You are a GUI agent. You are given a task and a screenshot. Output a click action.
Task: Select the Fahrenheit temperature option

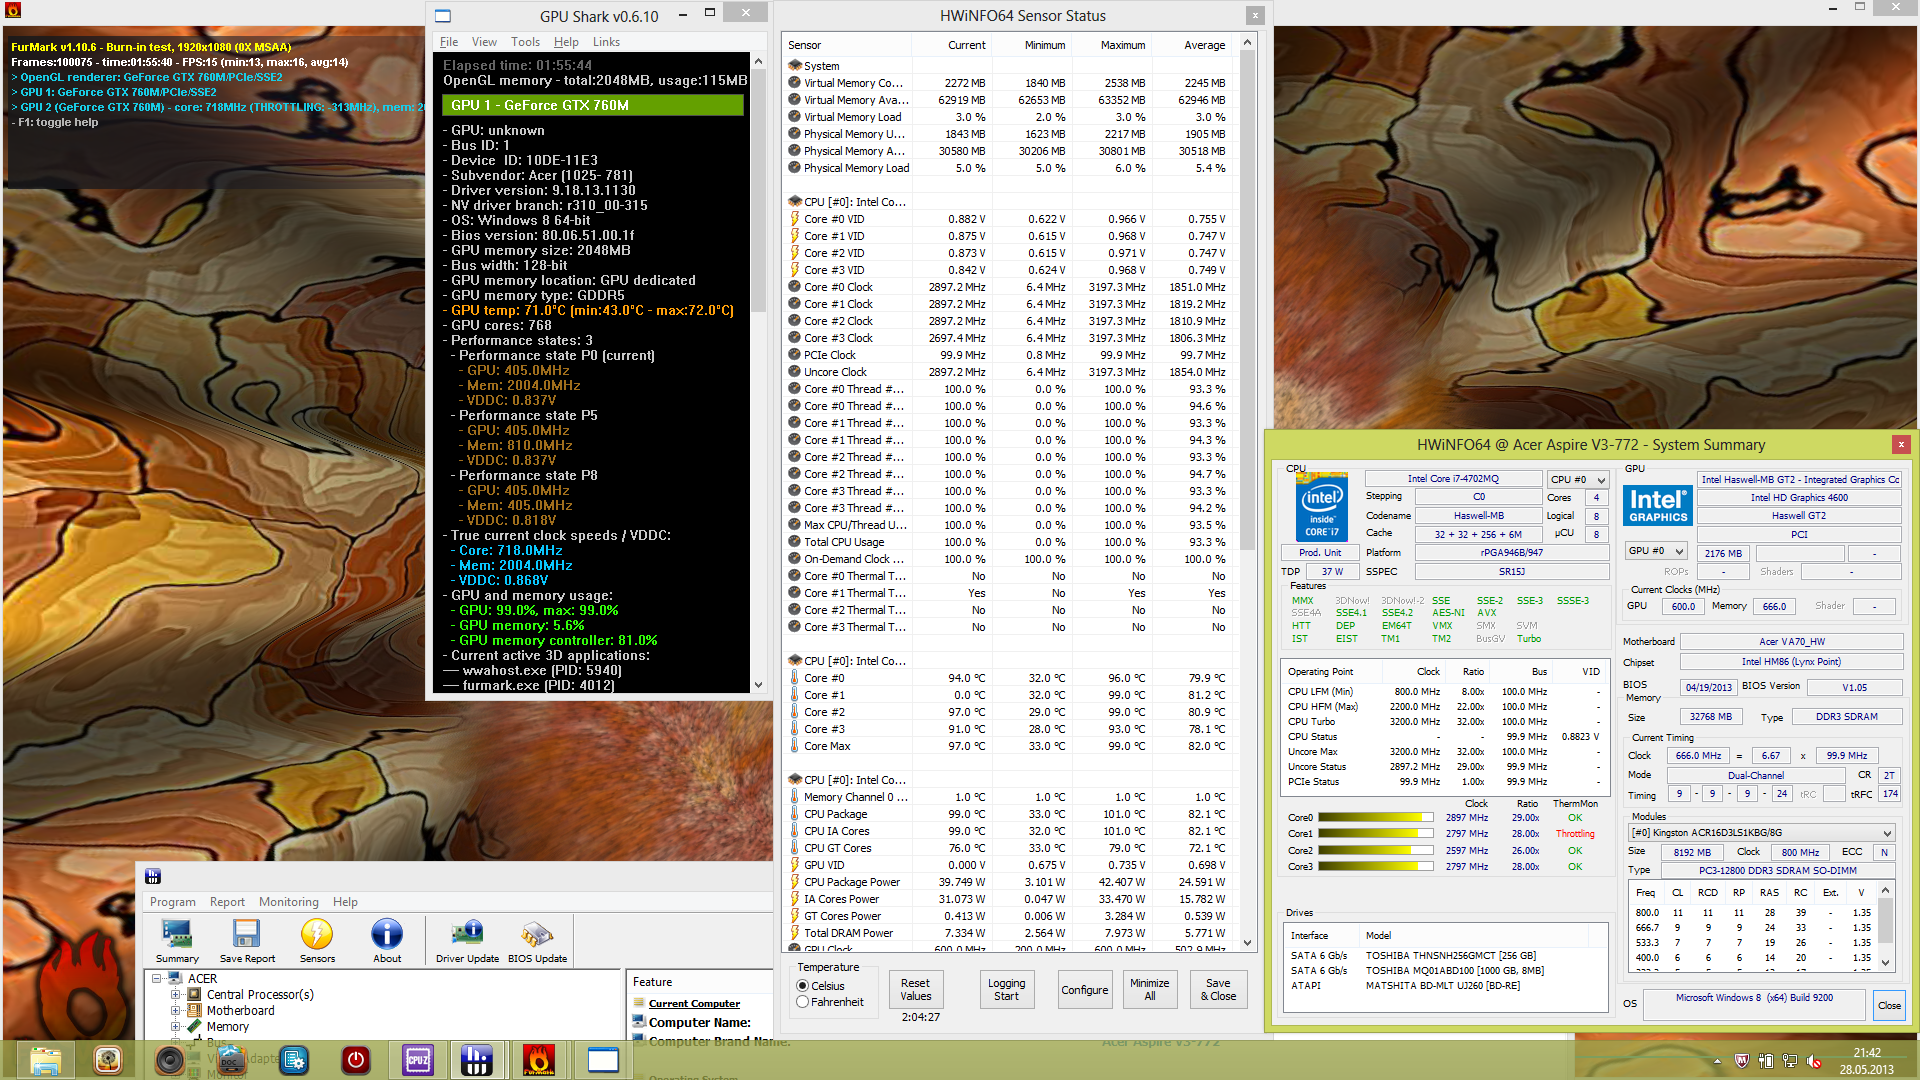[x=803, y=1002]
